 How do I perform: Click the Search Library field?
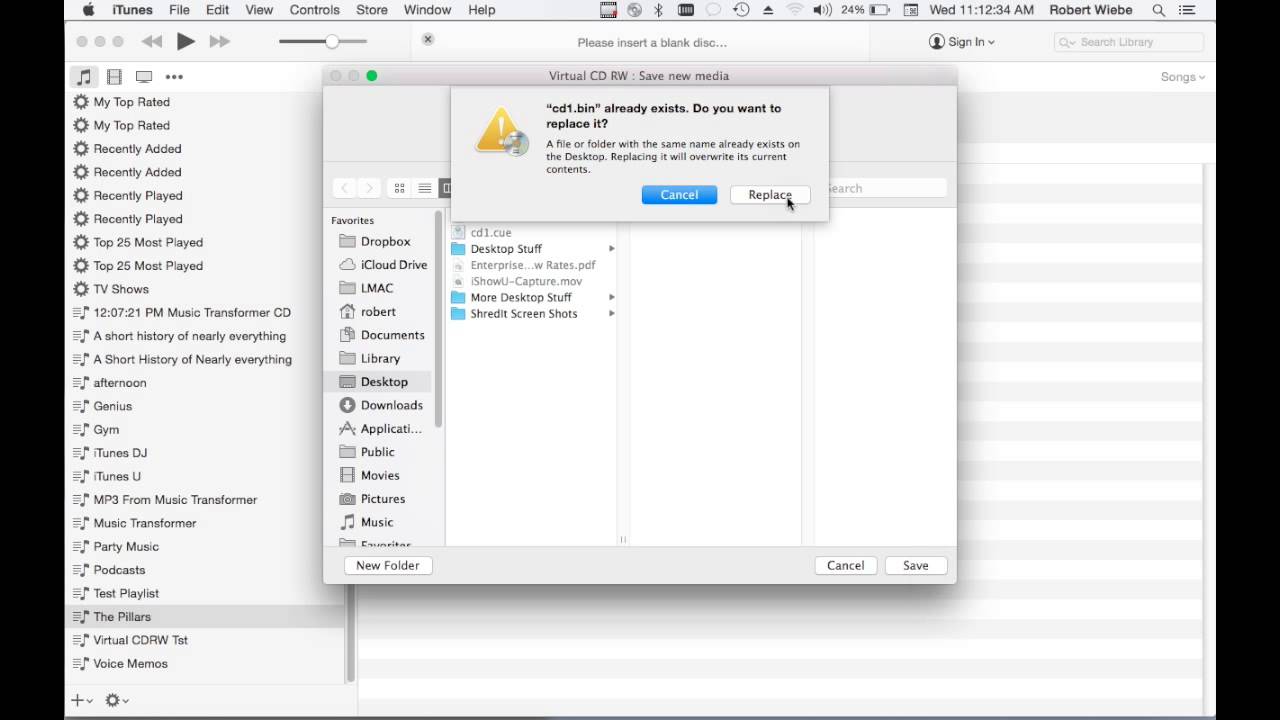pos(1128,42)
